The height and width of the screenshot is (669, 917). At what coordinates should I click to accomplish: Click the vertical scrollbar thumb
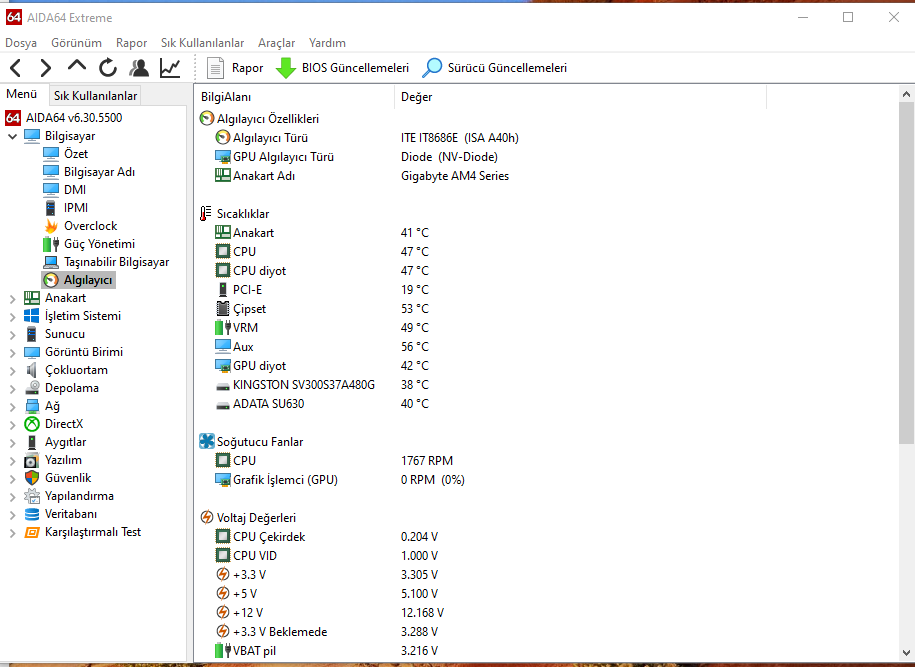[x=906, y=273]
